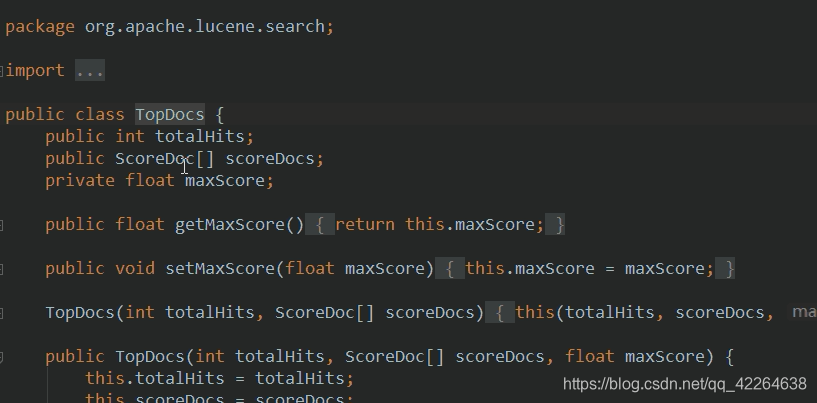Click the 'import' keyword
The image size is (817, 403).
35,70
